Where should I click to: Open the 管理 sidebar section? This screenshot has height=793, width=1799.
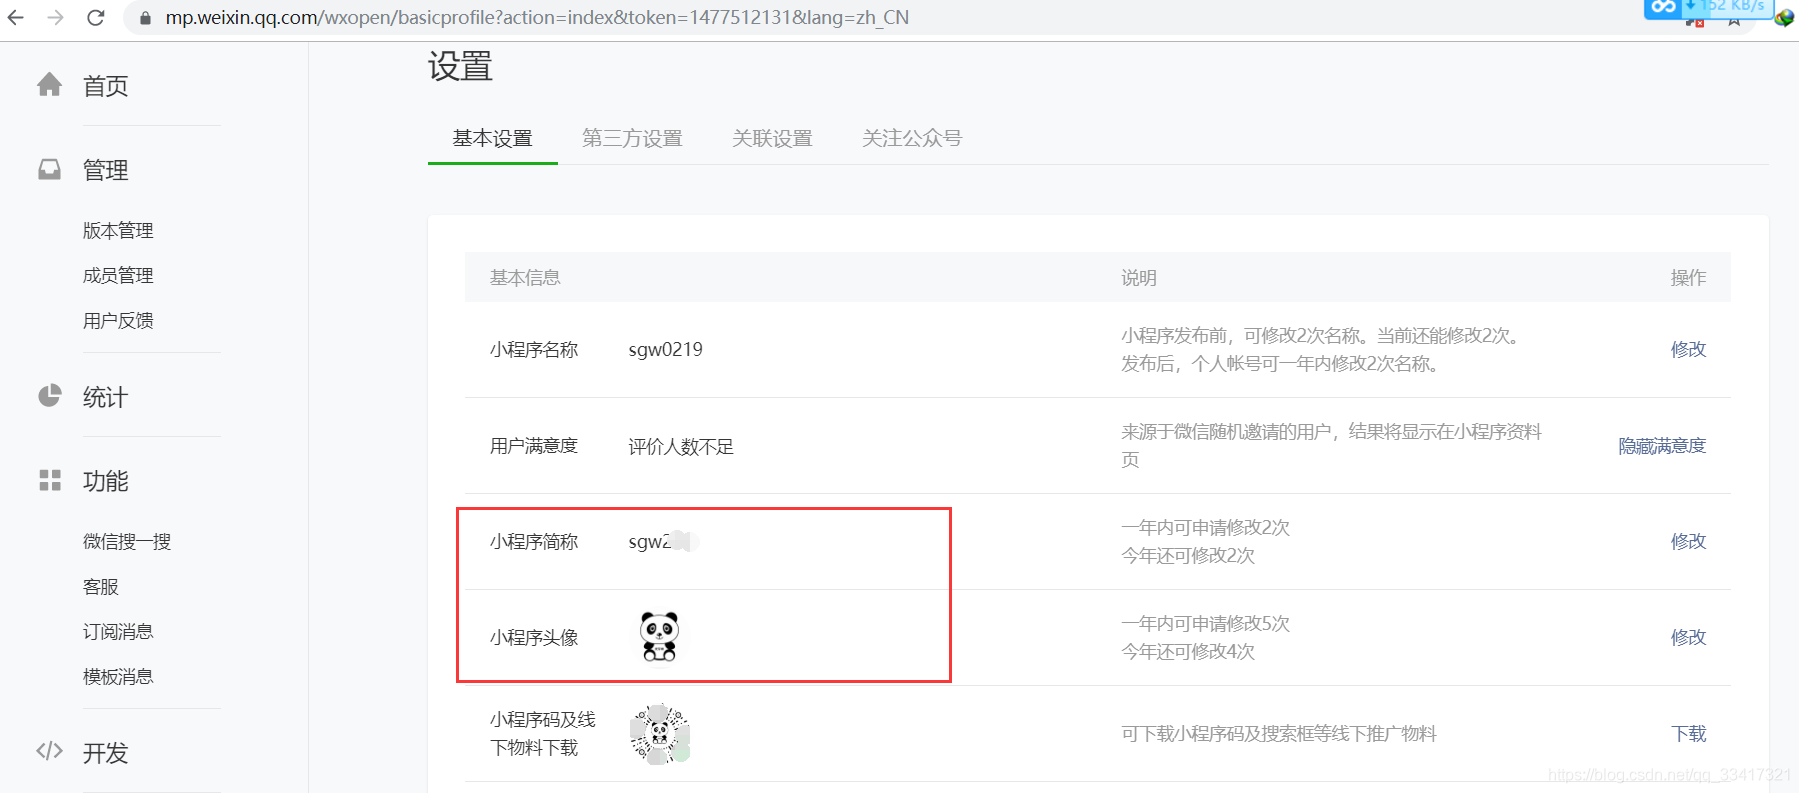[x=106, y=170]
